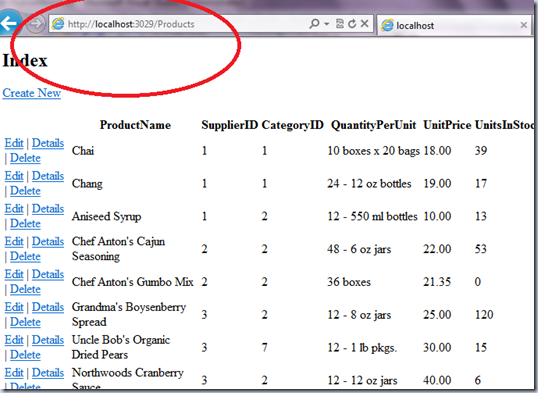Open the address bar dropdown arrow
Viewport: 538px width, 393px height.
327,24
